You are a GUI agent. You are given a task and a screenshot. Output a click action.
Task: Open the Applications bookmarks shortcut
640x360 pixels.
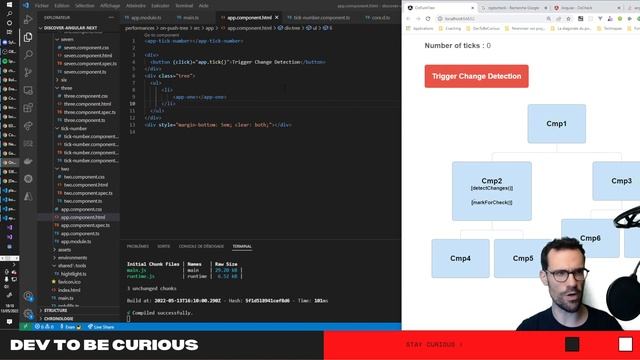420,29
